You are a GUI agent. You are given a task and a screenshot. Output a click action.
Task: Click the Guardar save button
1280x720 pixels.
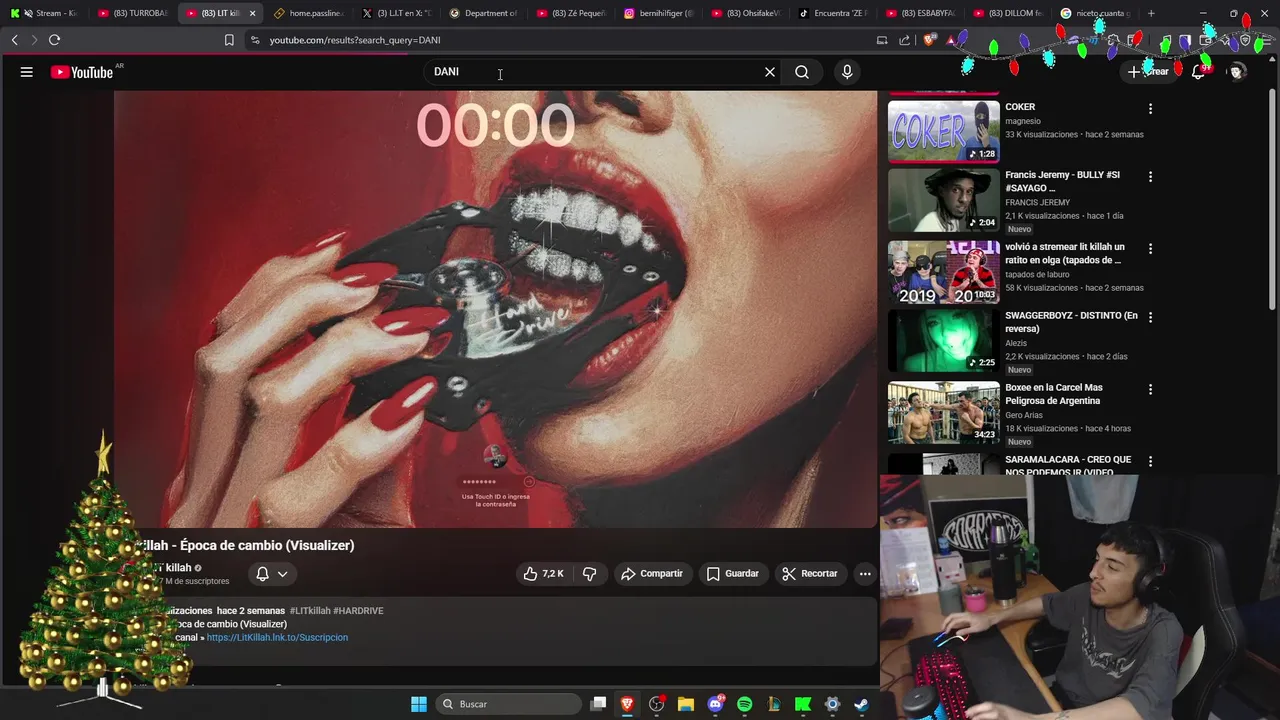click(733, 574)
